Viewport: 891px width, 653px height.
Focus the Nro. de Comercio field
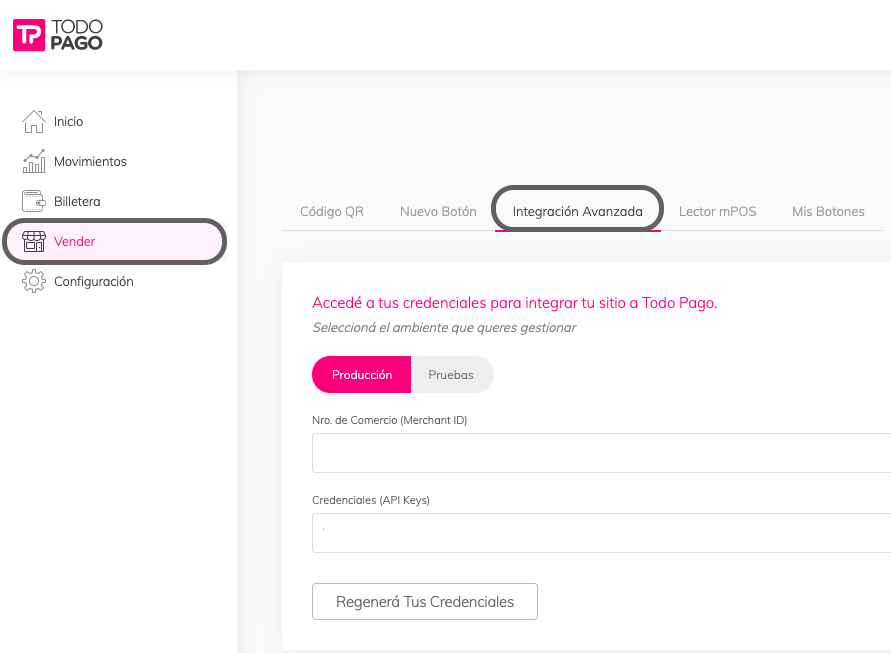601,453
